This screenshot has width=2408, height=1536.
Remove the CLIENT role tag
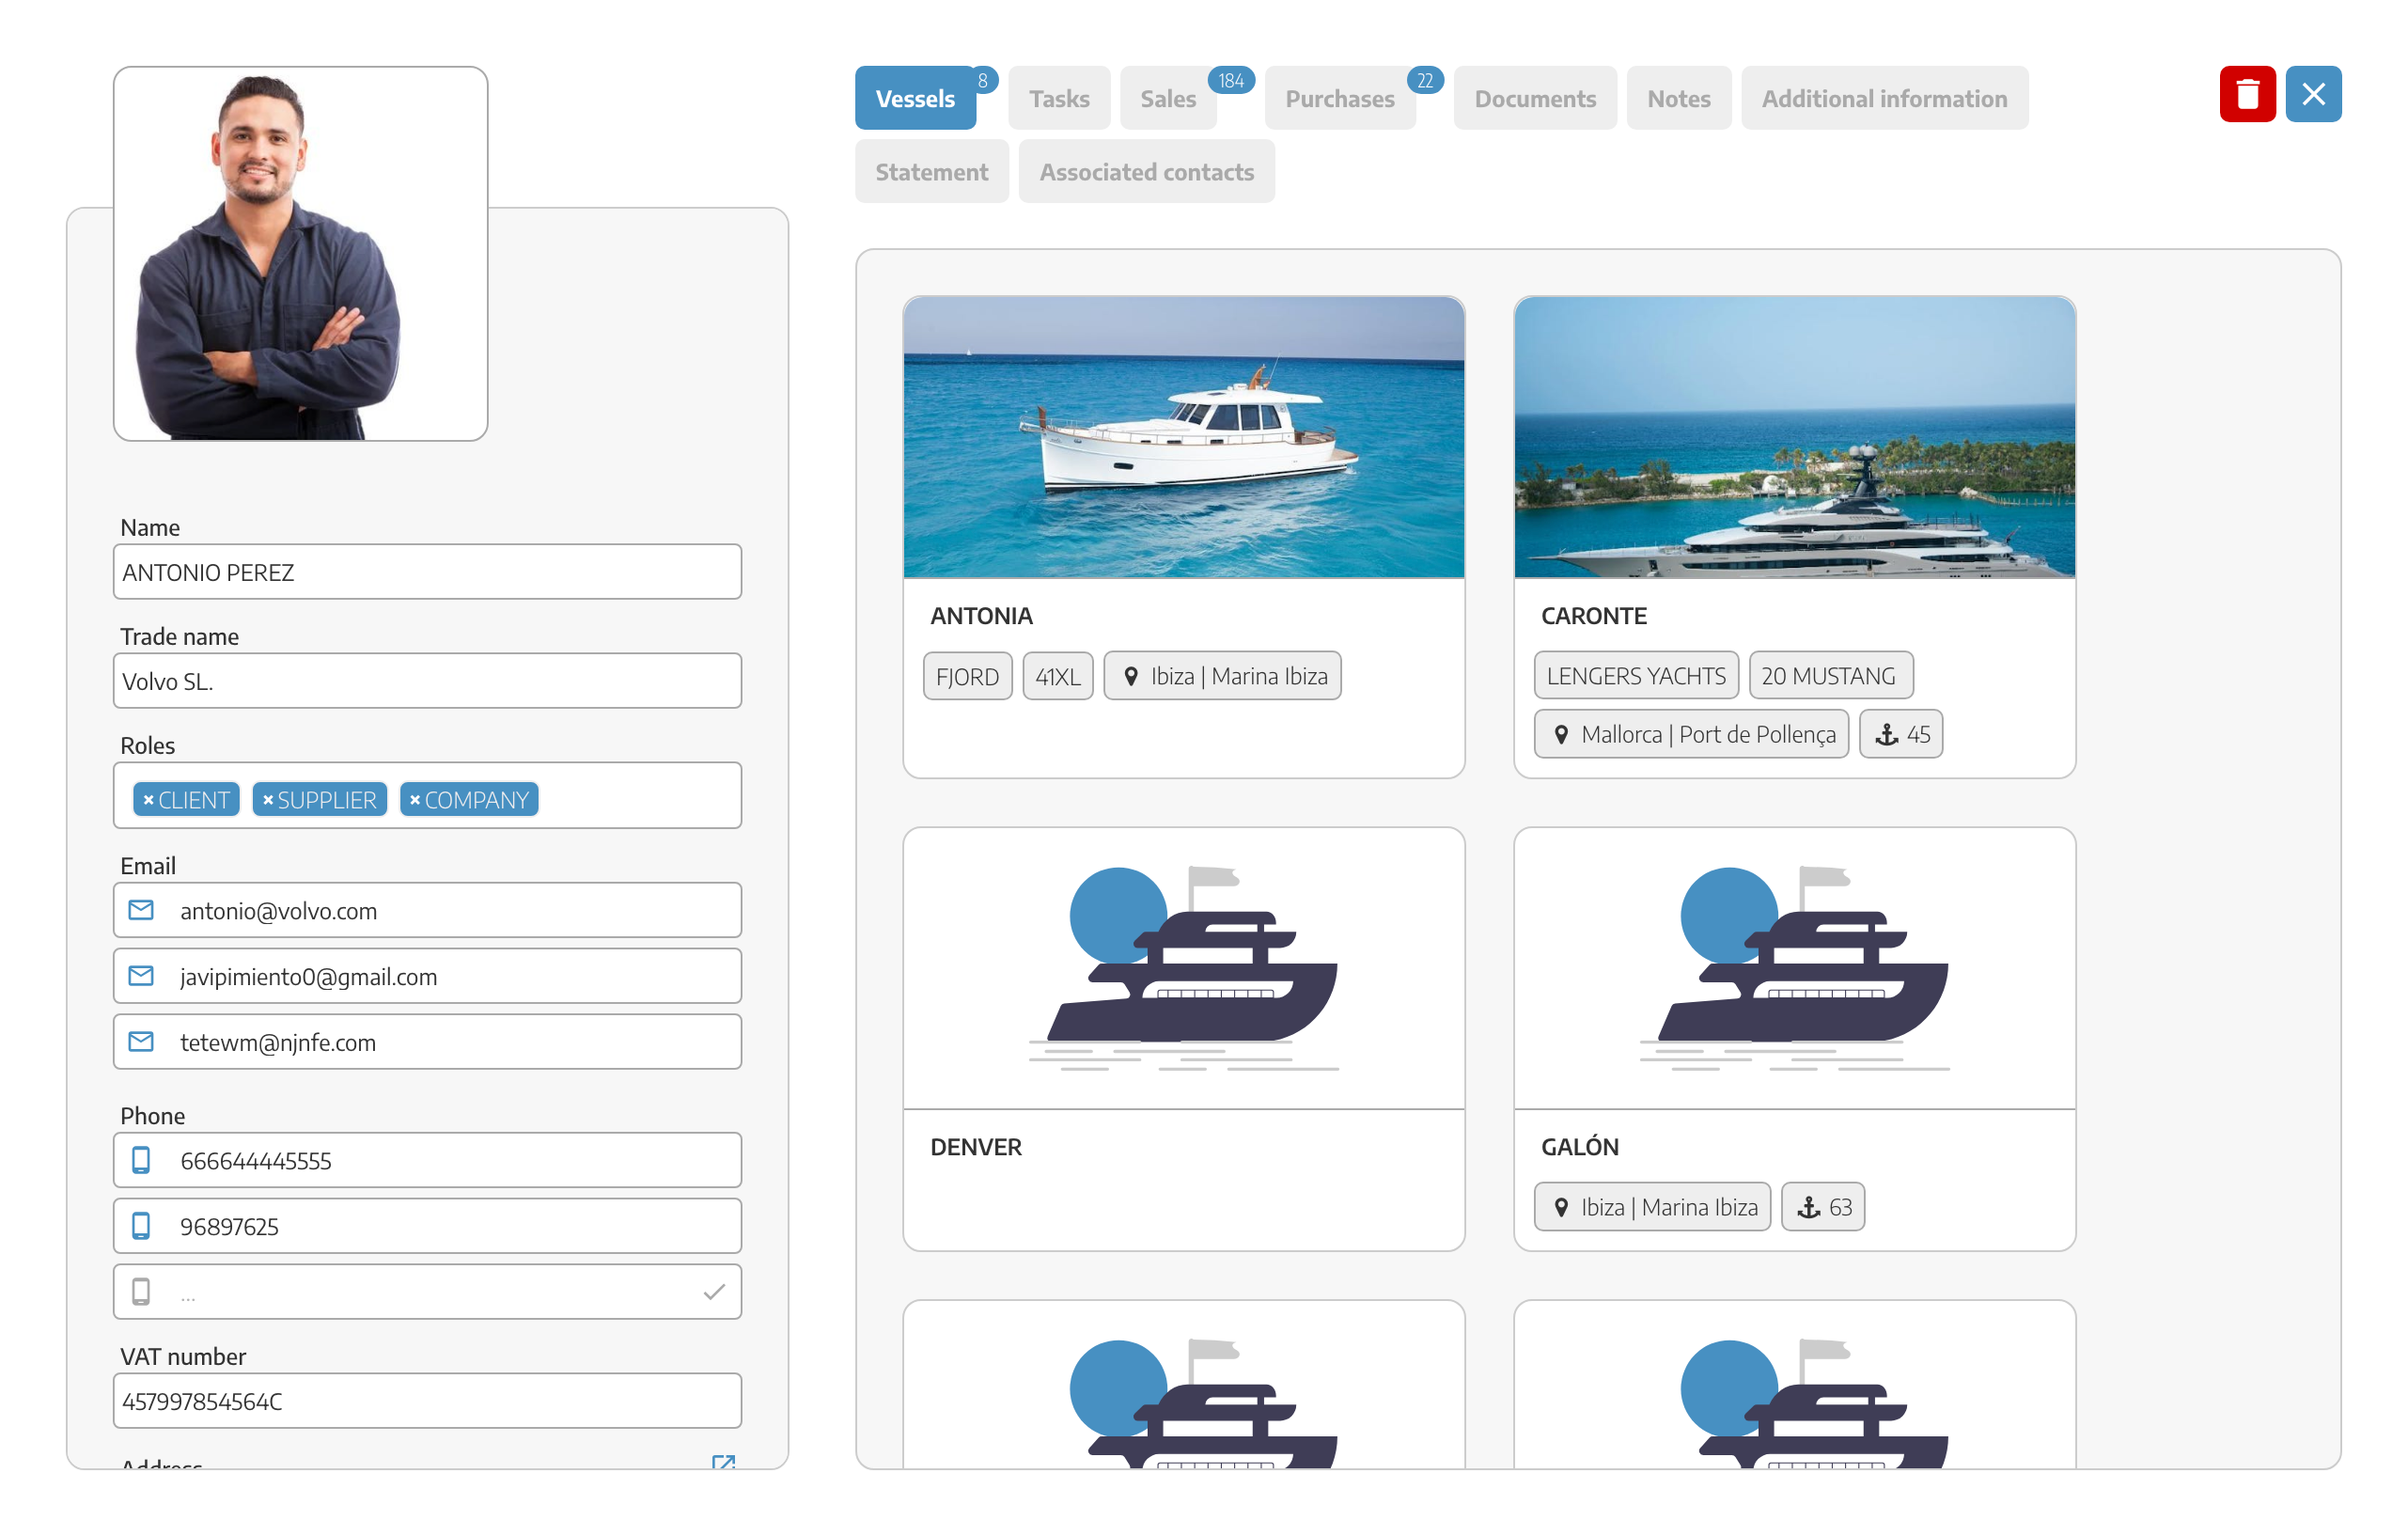pos(148,800)
